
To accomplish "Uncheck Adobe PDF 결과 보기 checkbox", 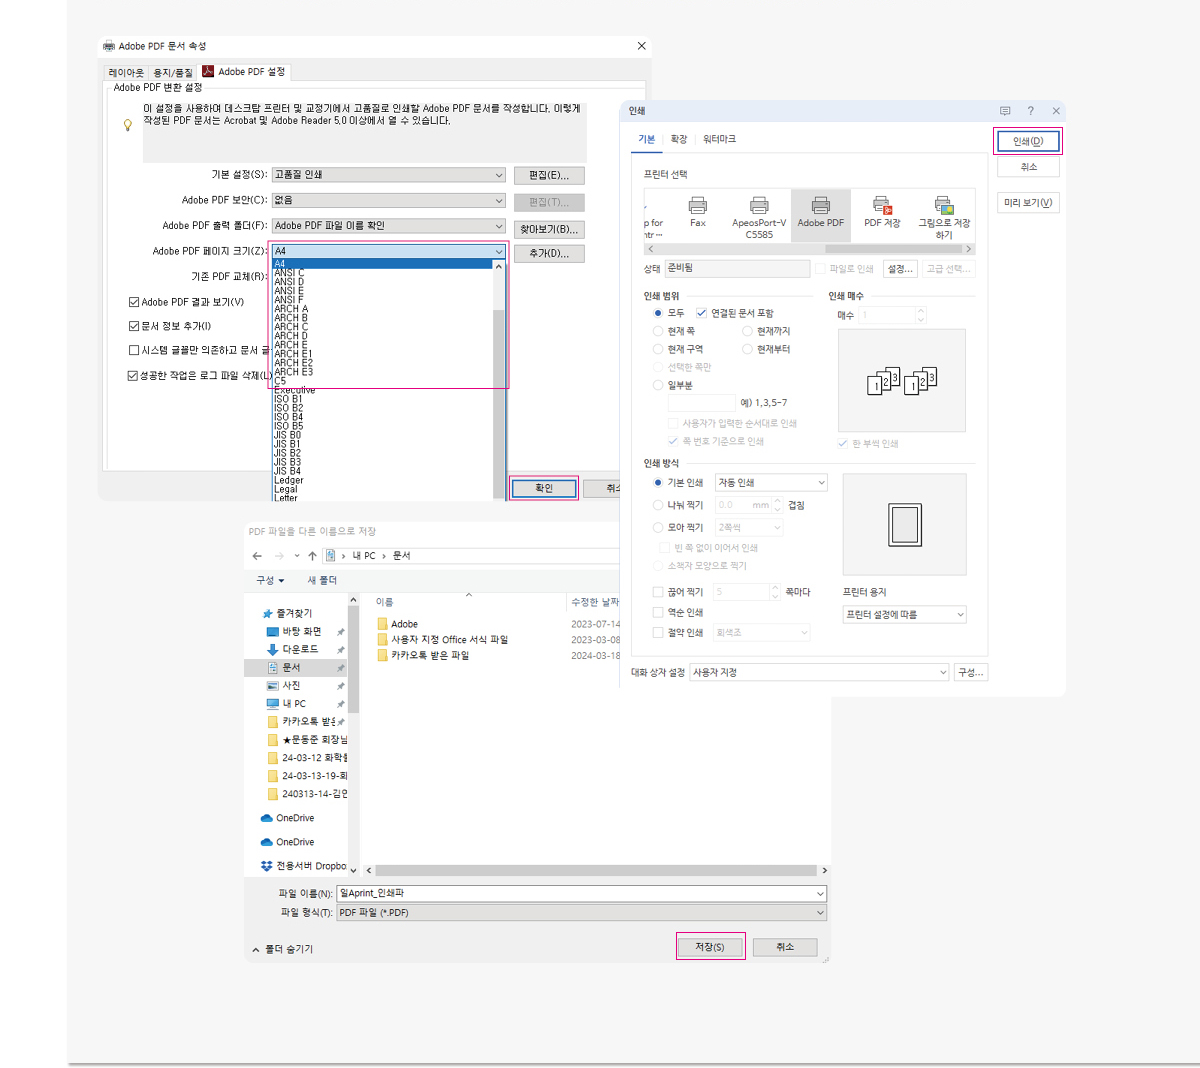I will click(x=134, y=302).
